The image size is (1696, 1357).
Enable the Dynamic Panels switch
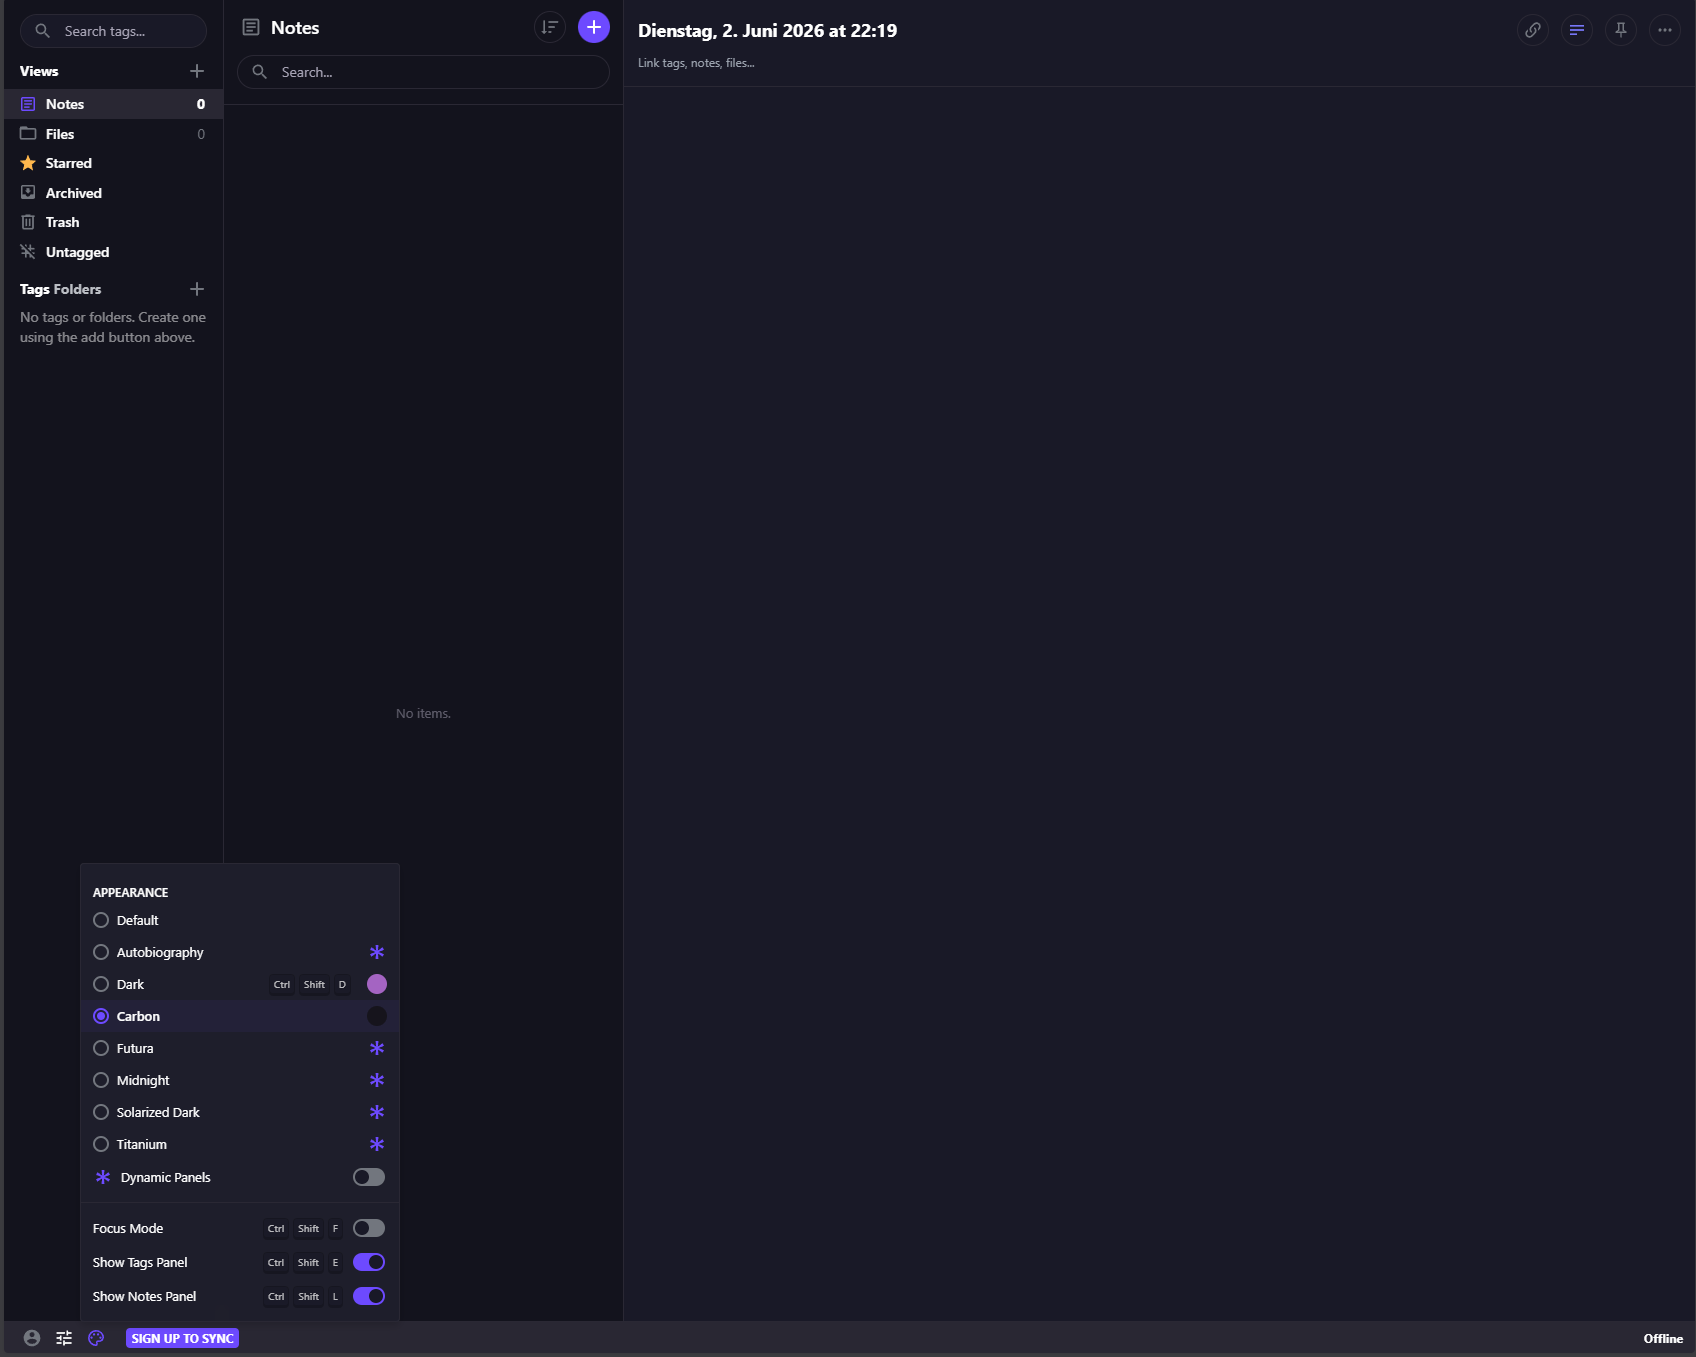369,1177
